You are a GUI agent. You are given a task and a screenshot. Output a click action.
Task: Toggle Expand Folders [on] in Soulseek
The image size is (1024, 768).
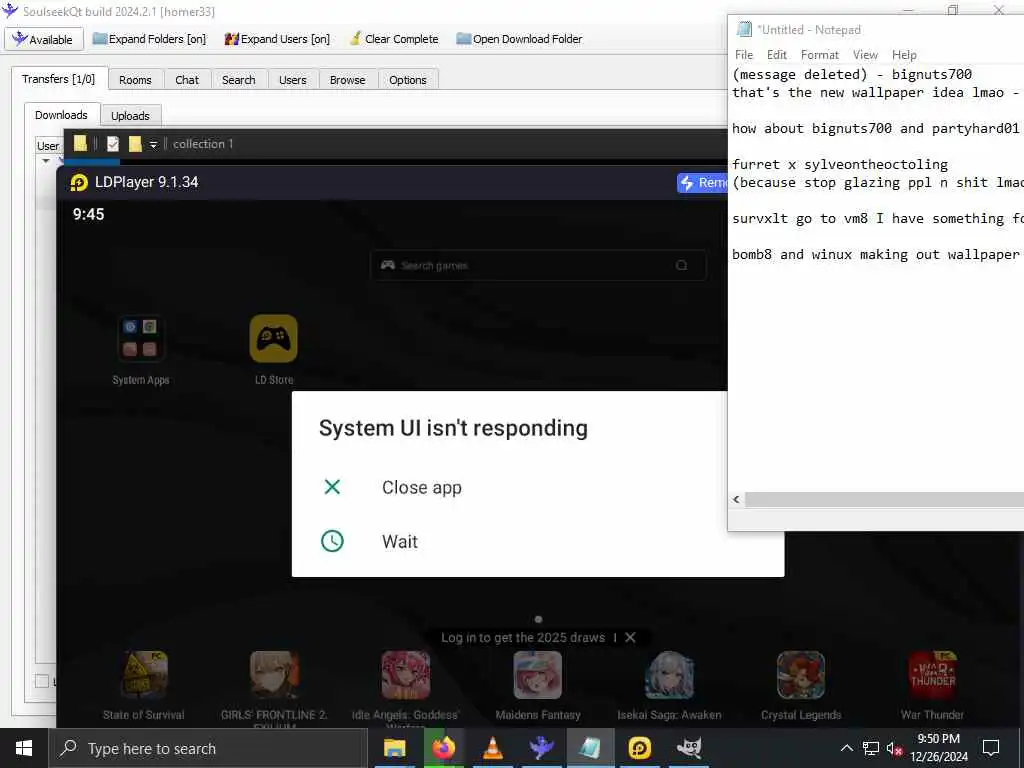(149, 39)
